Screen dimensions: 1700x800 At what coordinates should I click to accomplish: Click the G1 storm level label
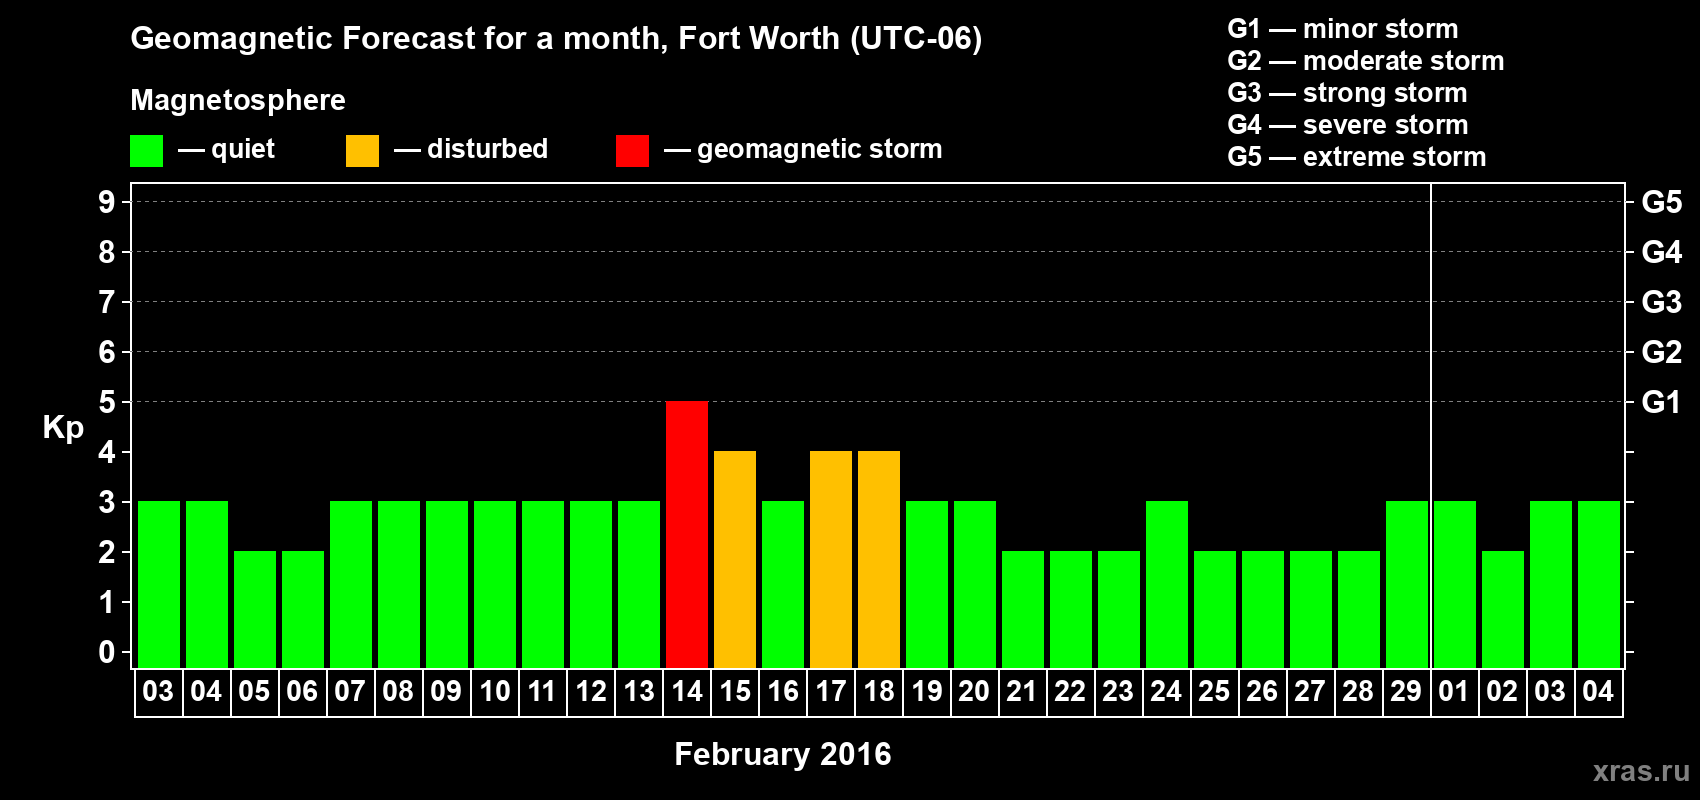pyautogui.click(x=1661, y=402)
